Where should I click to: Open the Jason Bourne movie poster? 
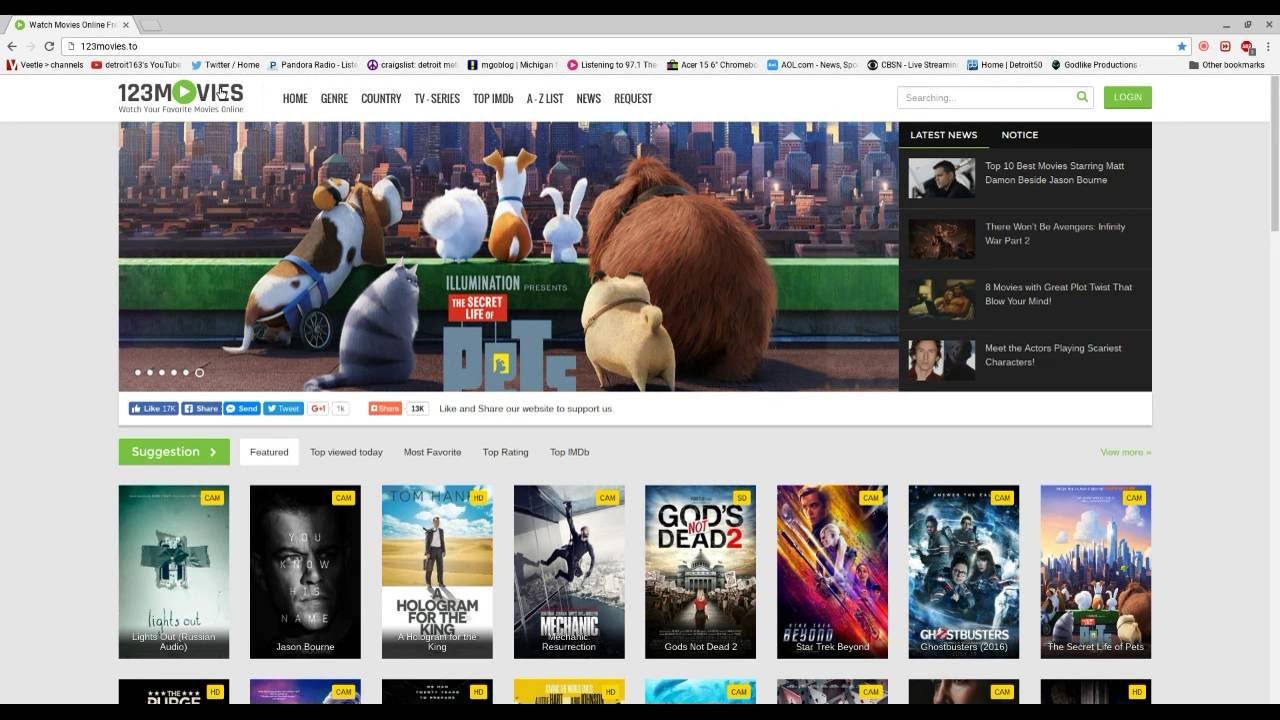click(305, 572)
